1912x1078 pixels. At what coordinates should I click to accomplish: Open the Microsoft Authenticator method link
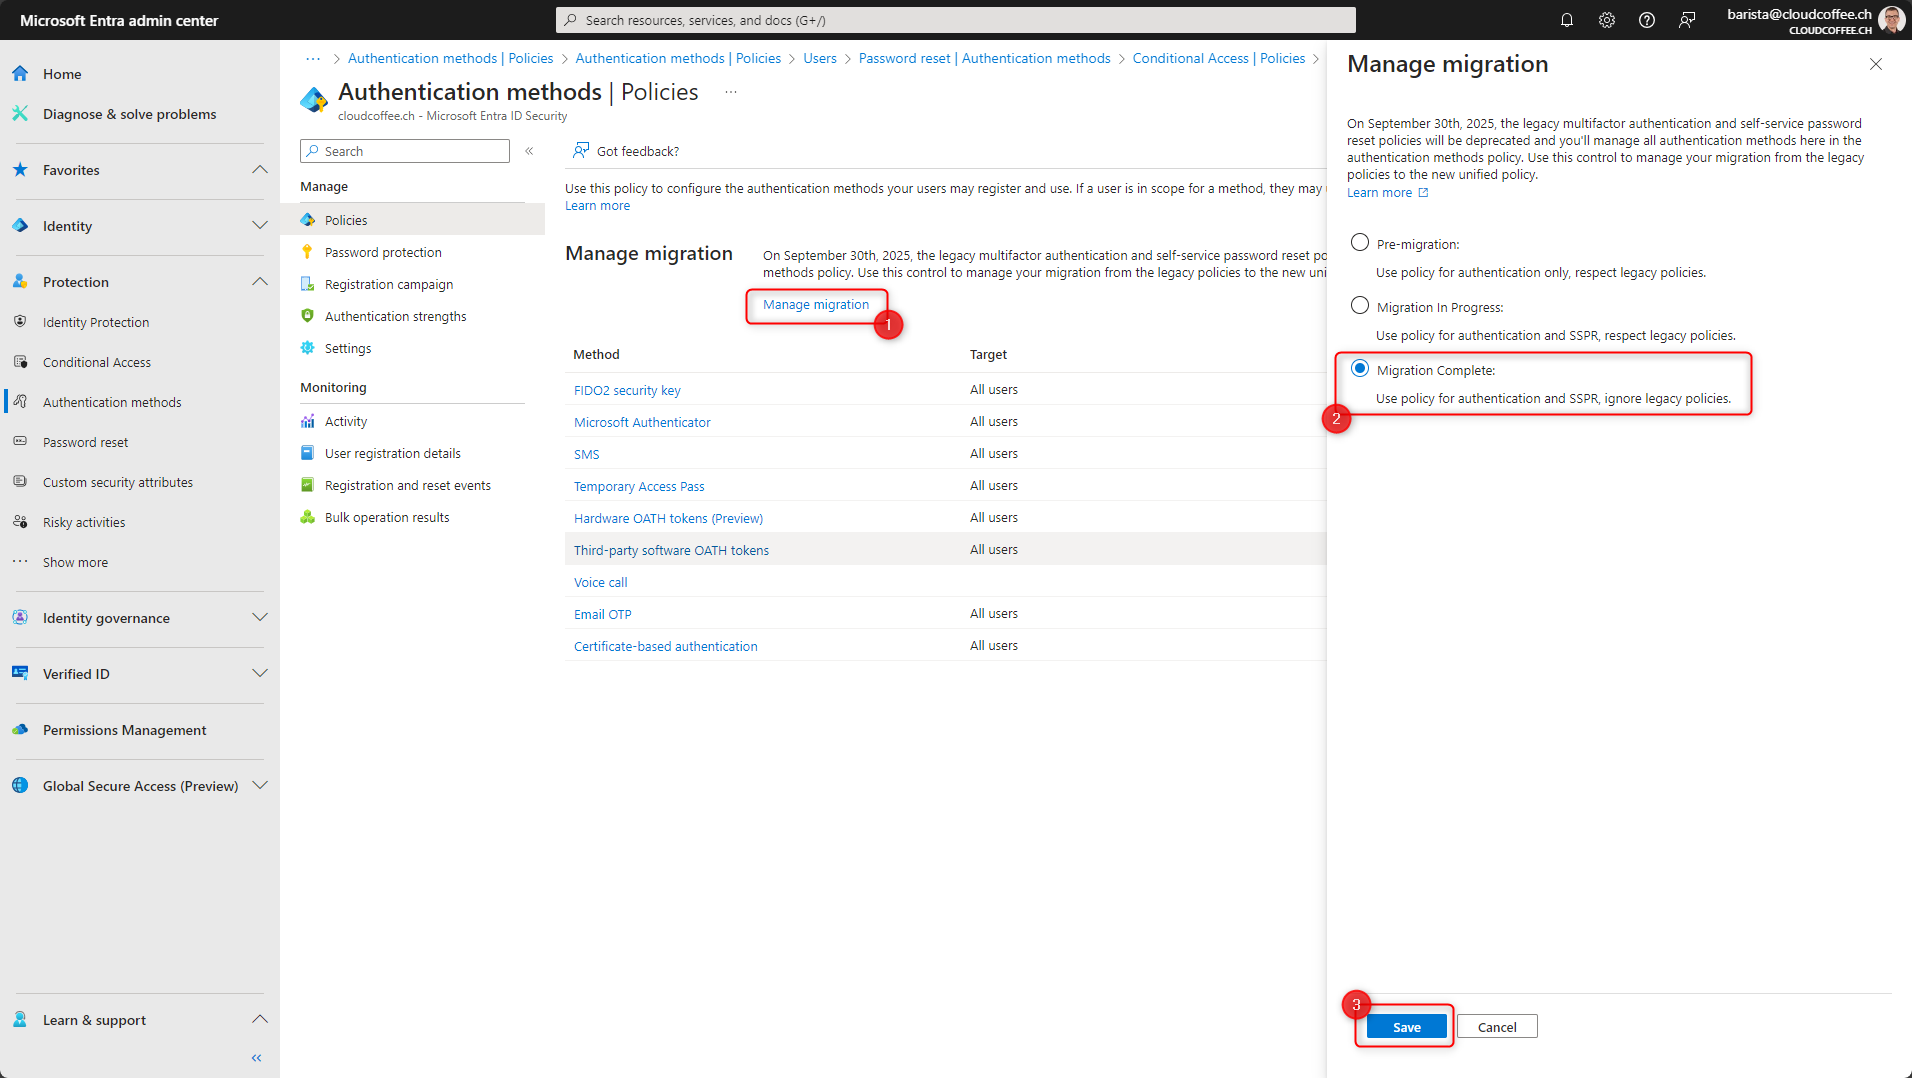pyautogui.click(x=641, y=421)
